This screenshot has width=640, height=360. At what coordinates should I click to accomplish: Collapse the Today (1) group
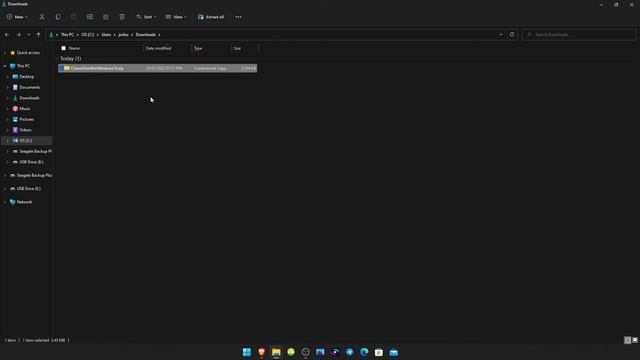[57, 59]
